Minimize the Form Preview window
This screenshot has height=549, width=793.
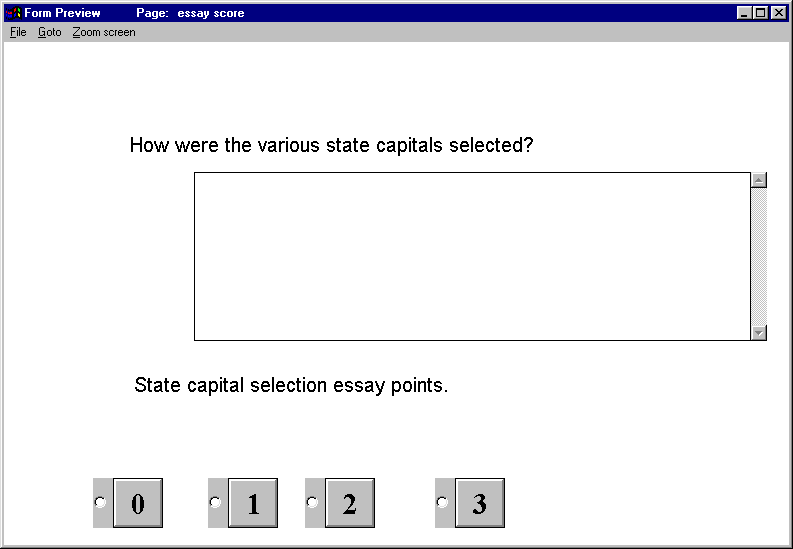[743, 13]
